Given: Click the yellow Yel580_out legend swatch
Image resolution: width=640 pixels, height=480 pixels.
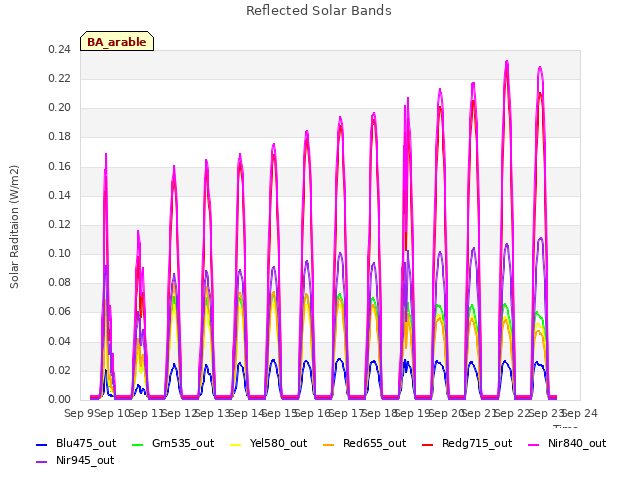Looking at the screenshot, I should click(x=236, y=444).
